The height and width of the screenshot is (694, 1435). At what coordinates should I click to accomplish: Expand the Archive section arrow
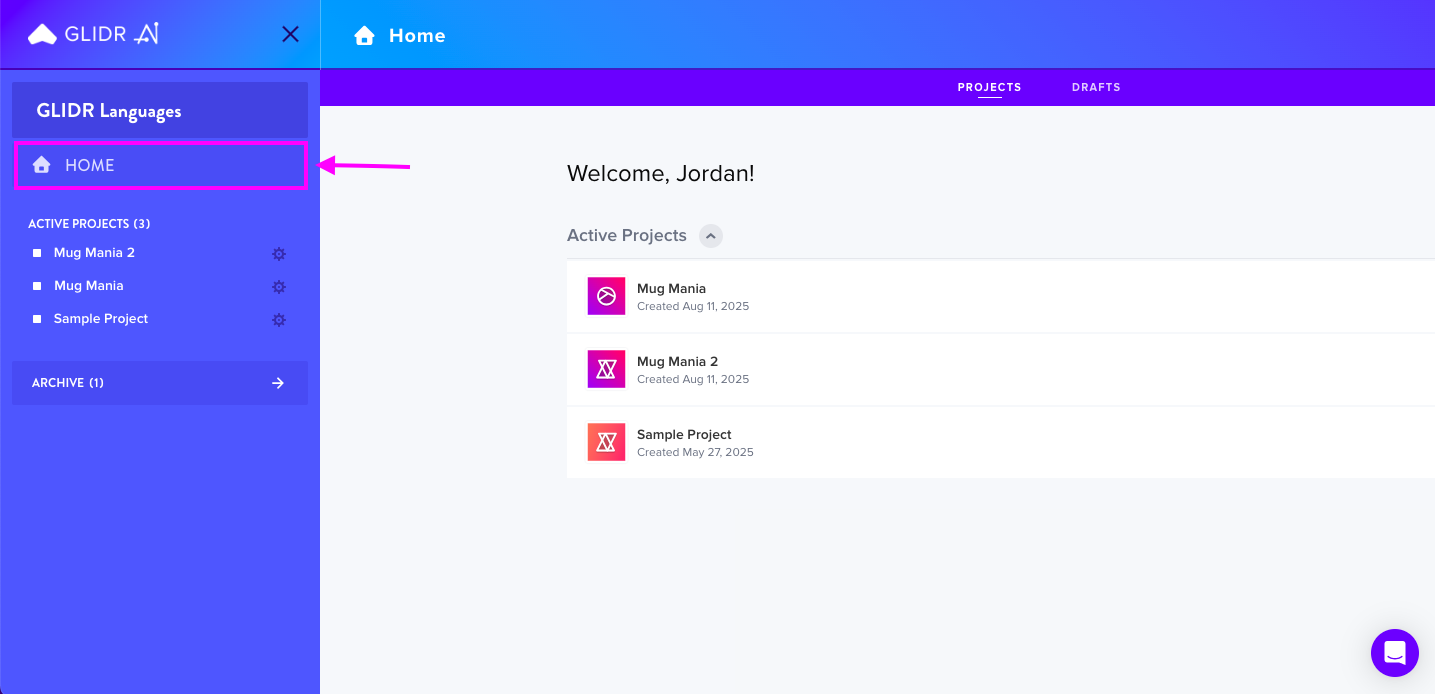pyautogui.click(x=278, y=383)
